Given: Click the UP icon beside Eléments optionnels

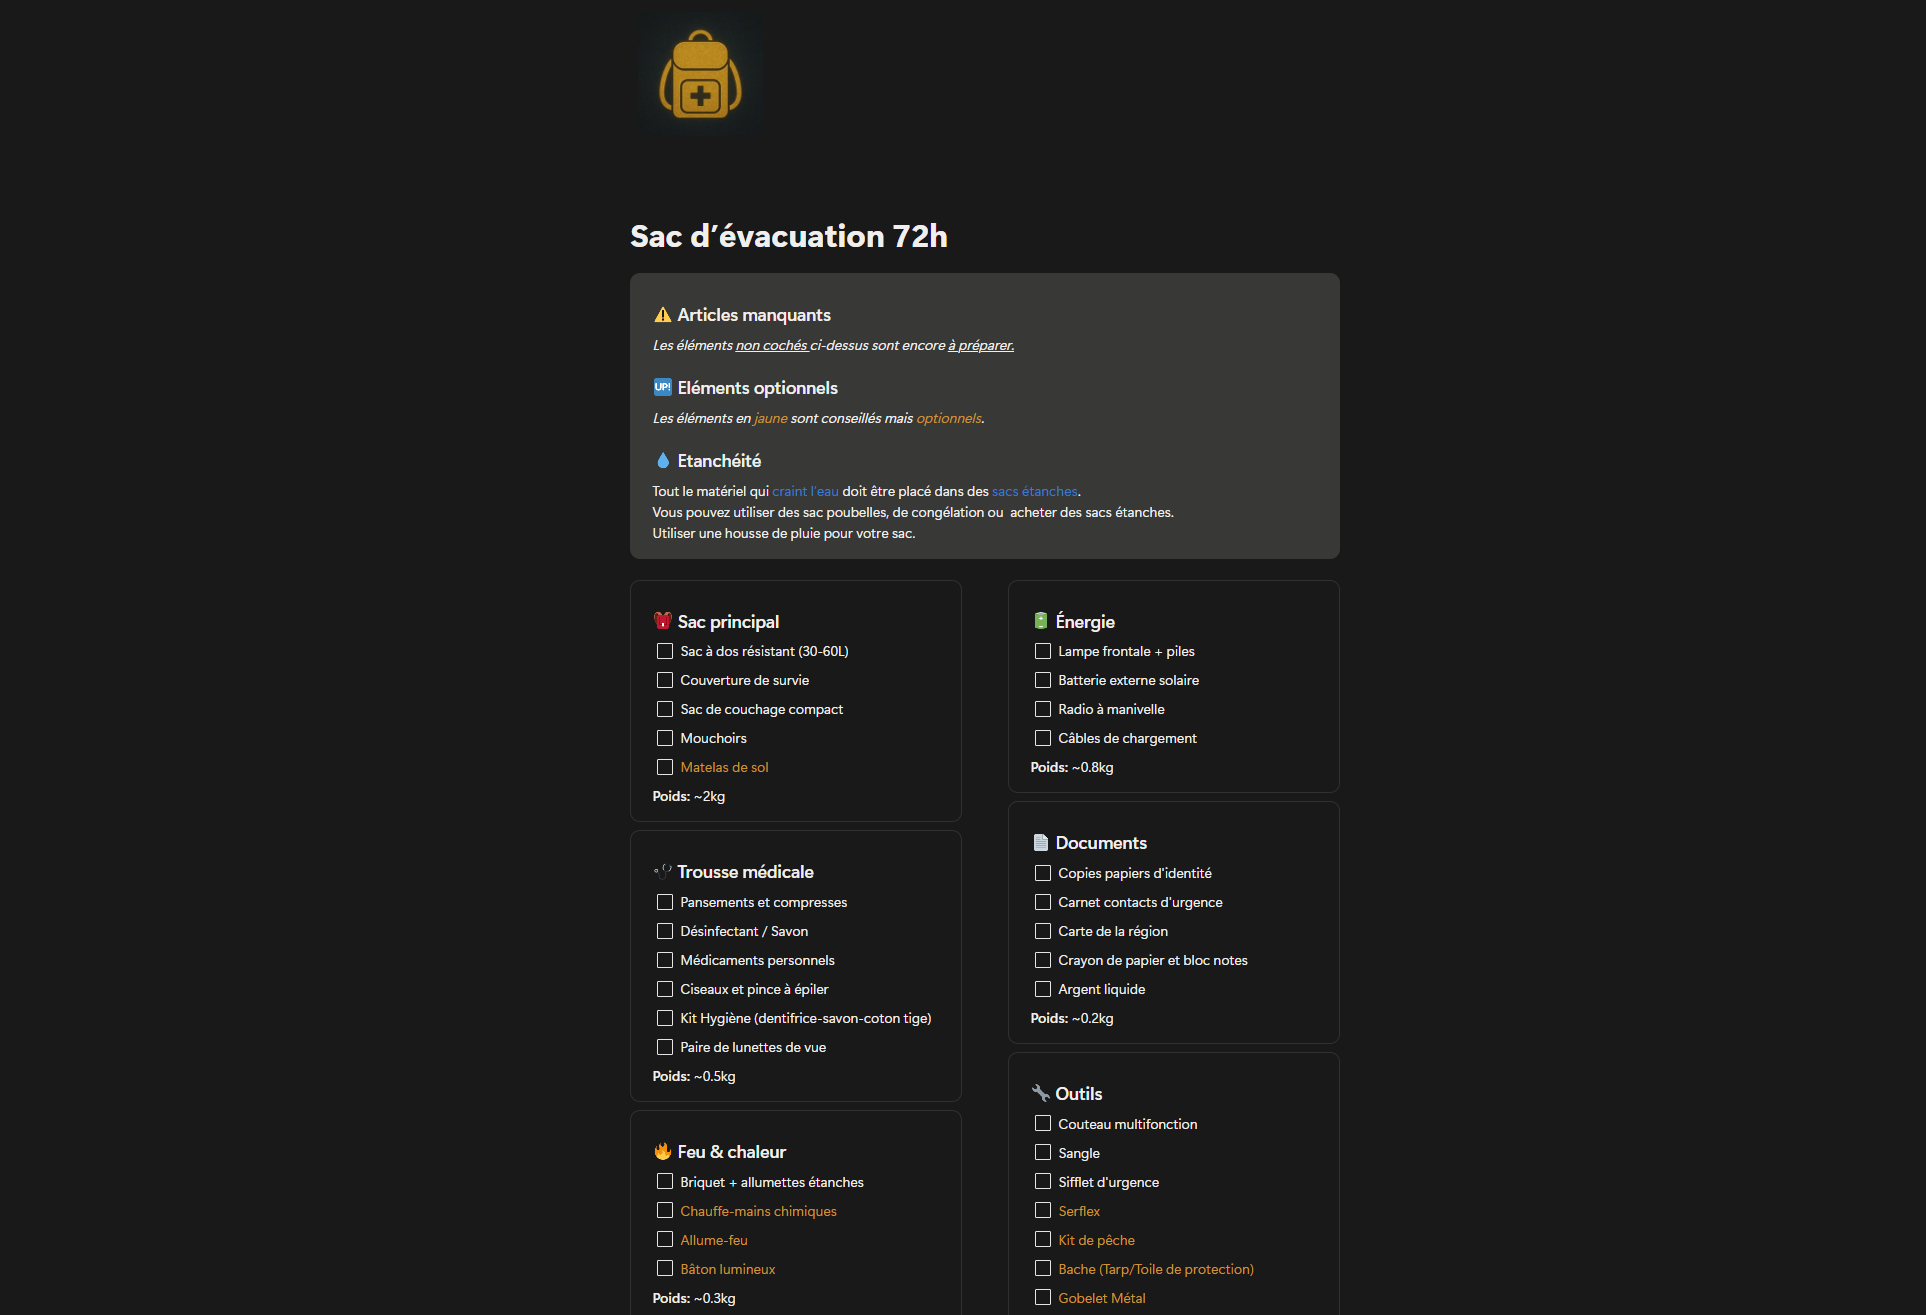Looking at the screenshot, I should (662, 387).
